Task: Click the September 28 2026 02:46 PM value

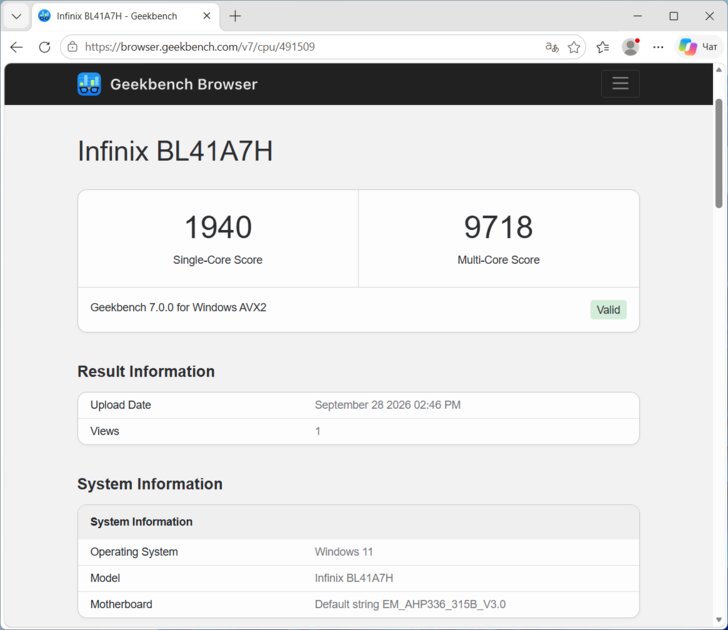Action: [388, 405]
